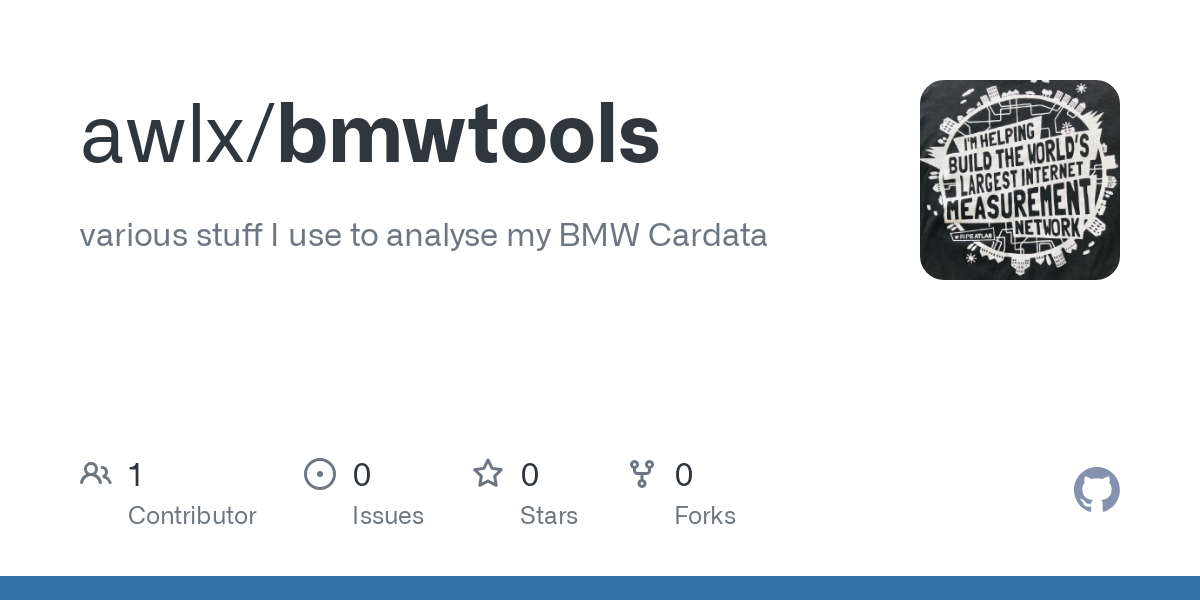Click the Stars label
This screenshot has width=1200, height=600.
click(549, 516)
